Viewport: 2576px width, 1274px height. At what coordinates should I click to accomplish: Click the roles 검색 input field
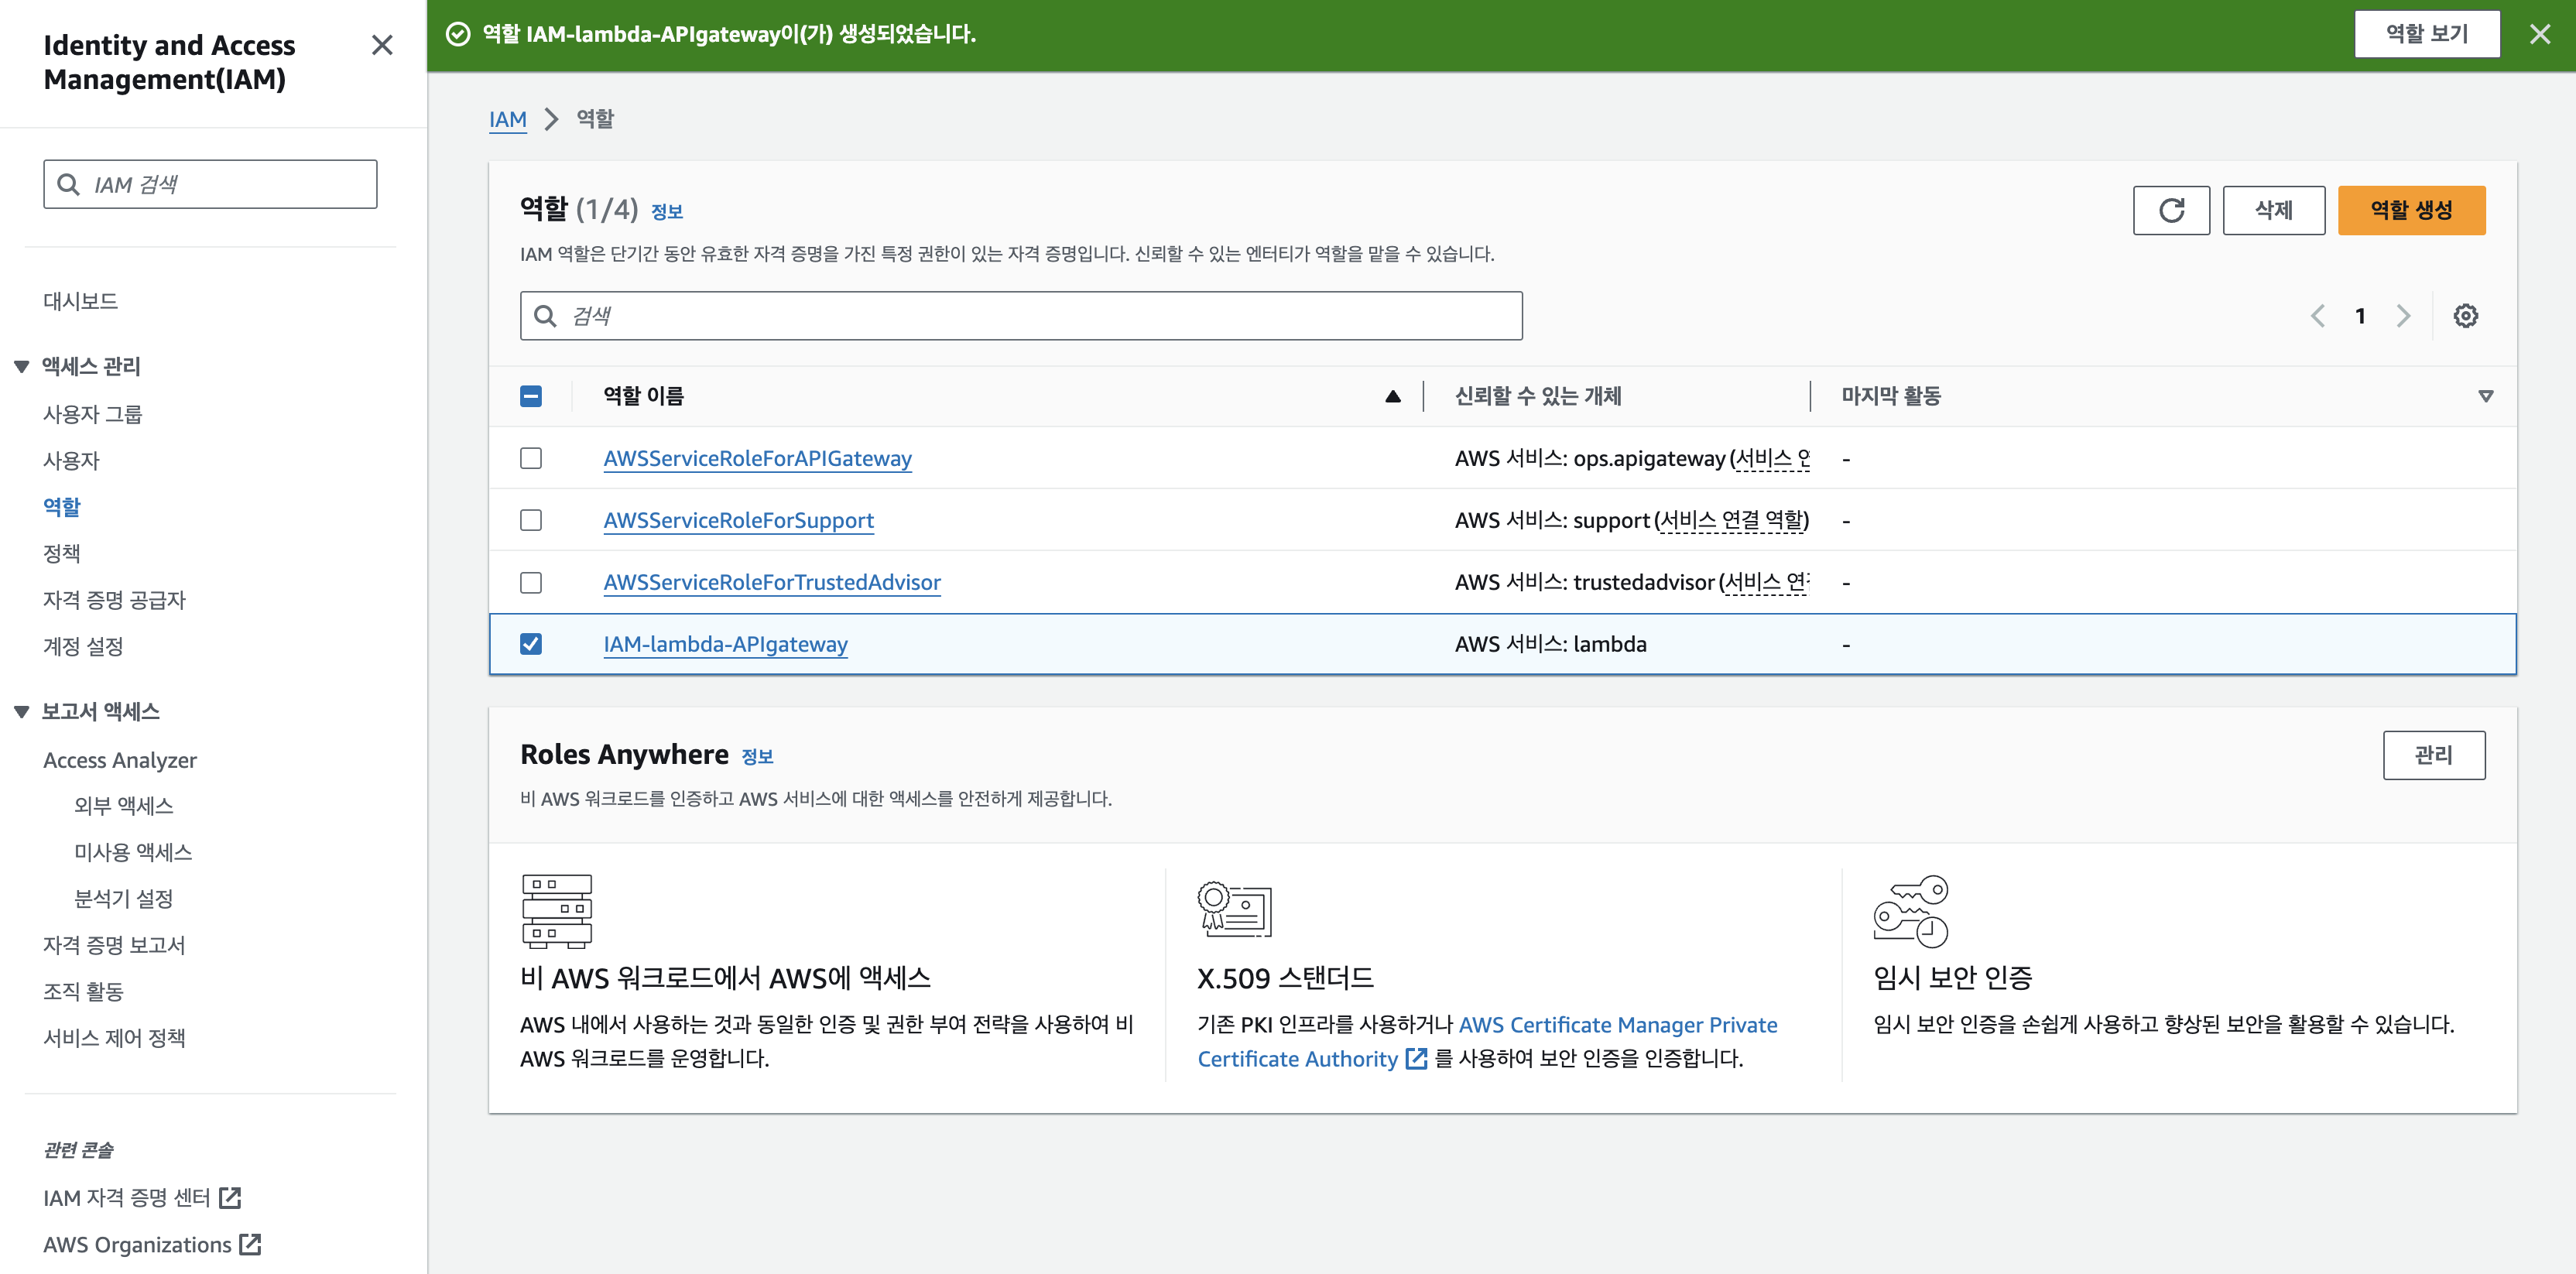pyautogui.click(x=1020, y=316)
